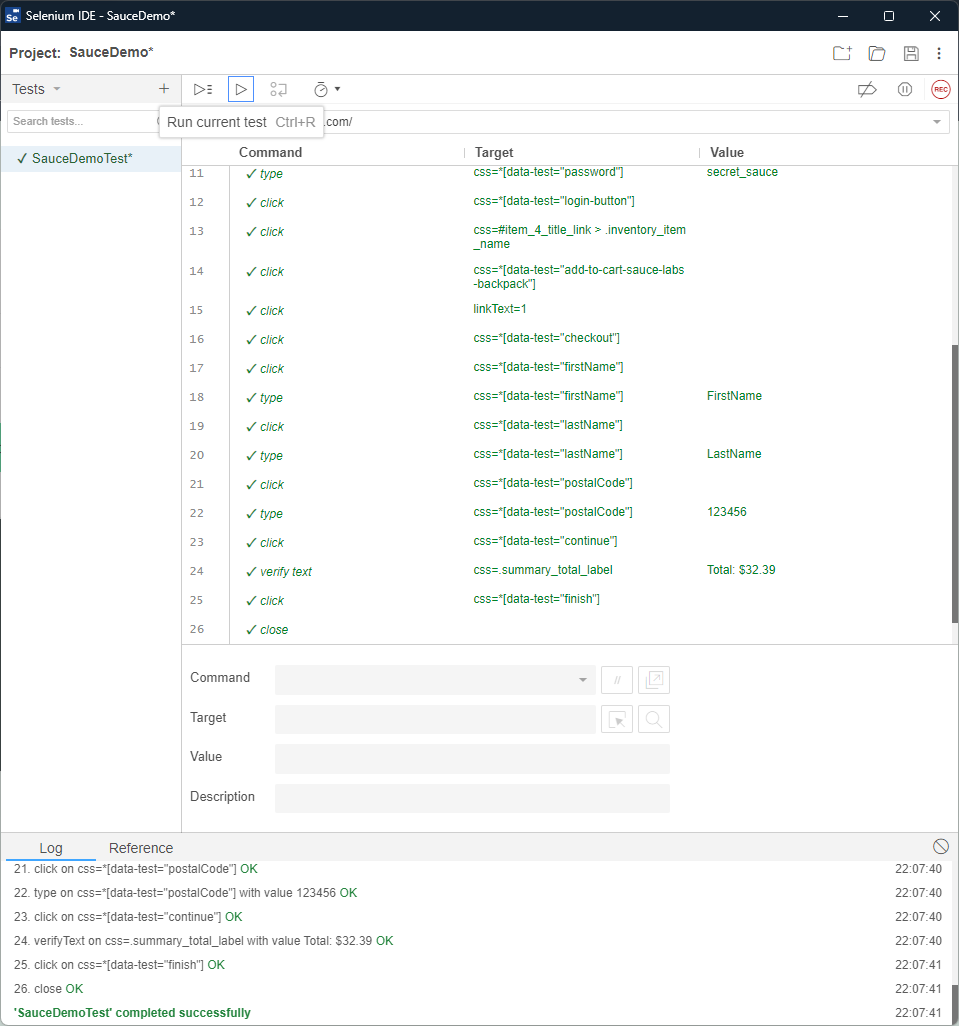
Task: Open an existing project folder icon
Action: [x=877, y=53]
